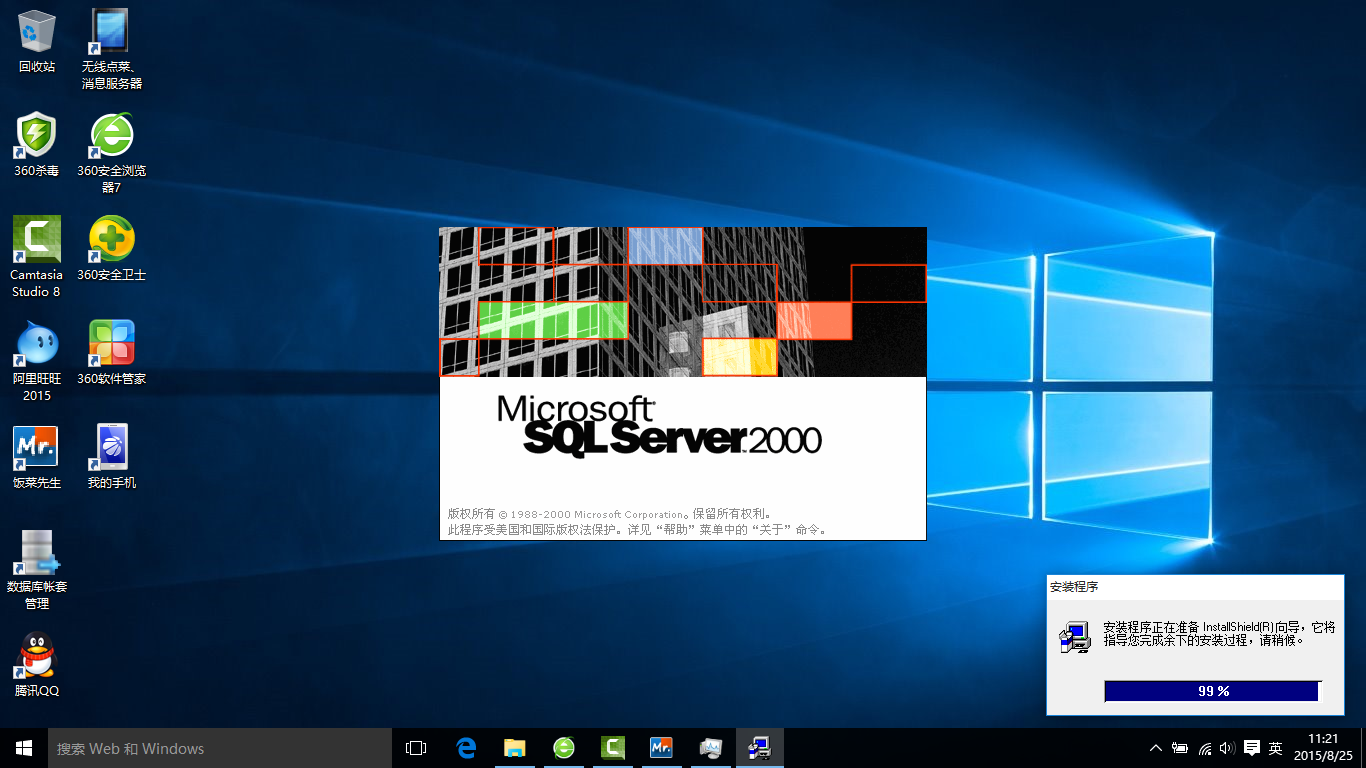The height and width of the screenshot is (768, 1366).
Task: Select the 饭菜先生 desktop shortcut
Action: click(37, 456)
